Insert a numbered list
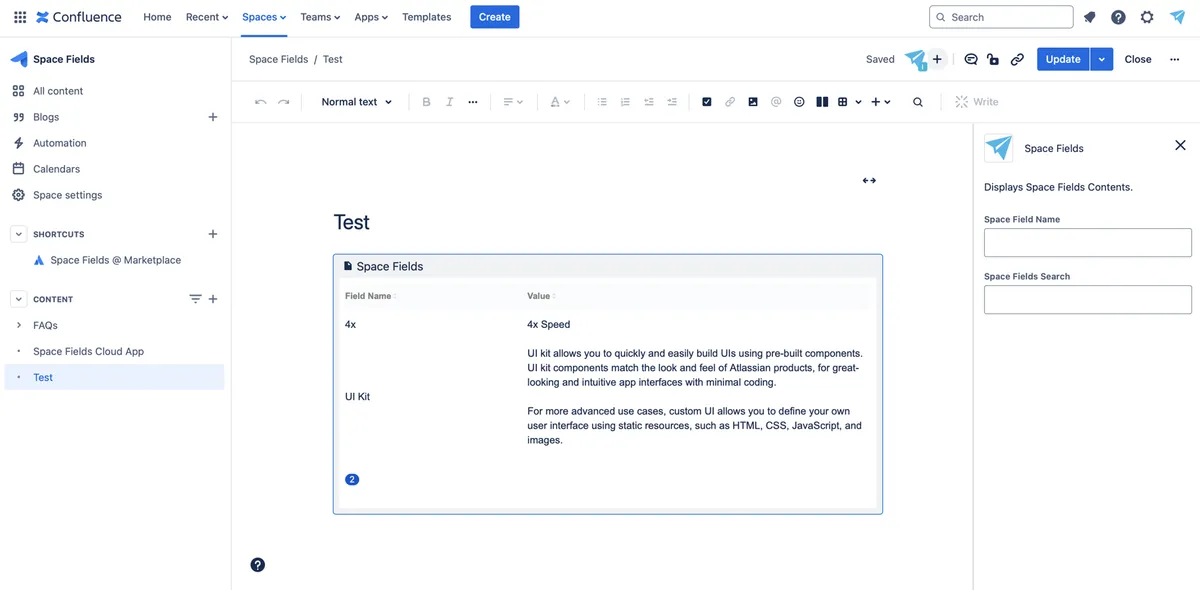This screenshot has height=590, width=1200. (625, 102)
